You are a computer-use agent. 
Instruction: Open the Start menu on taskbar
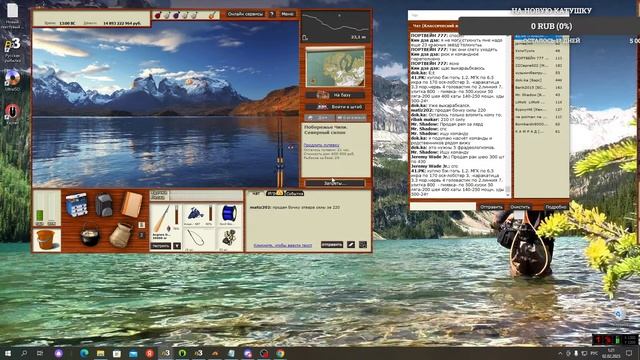8,353
